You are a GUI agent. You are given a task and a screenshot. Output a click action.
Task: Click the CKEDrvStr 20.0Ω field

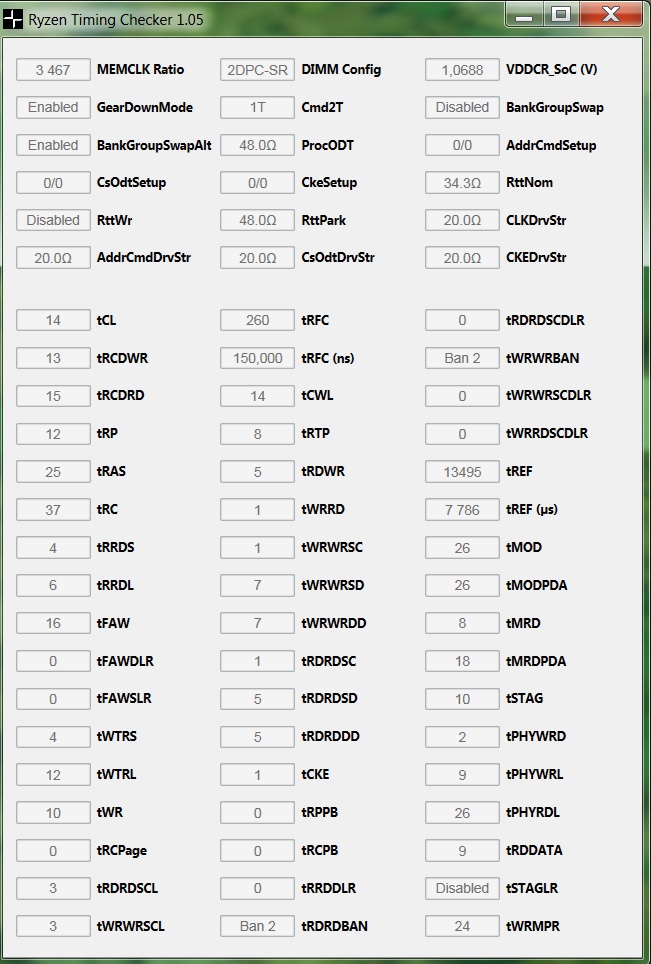tap(462, 258)
